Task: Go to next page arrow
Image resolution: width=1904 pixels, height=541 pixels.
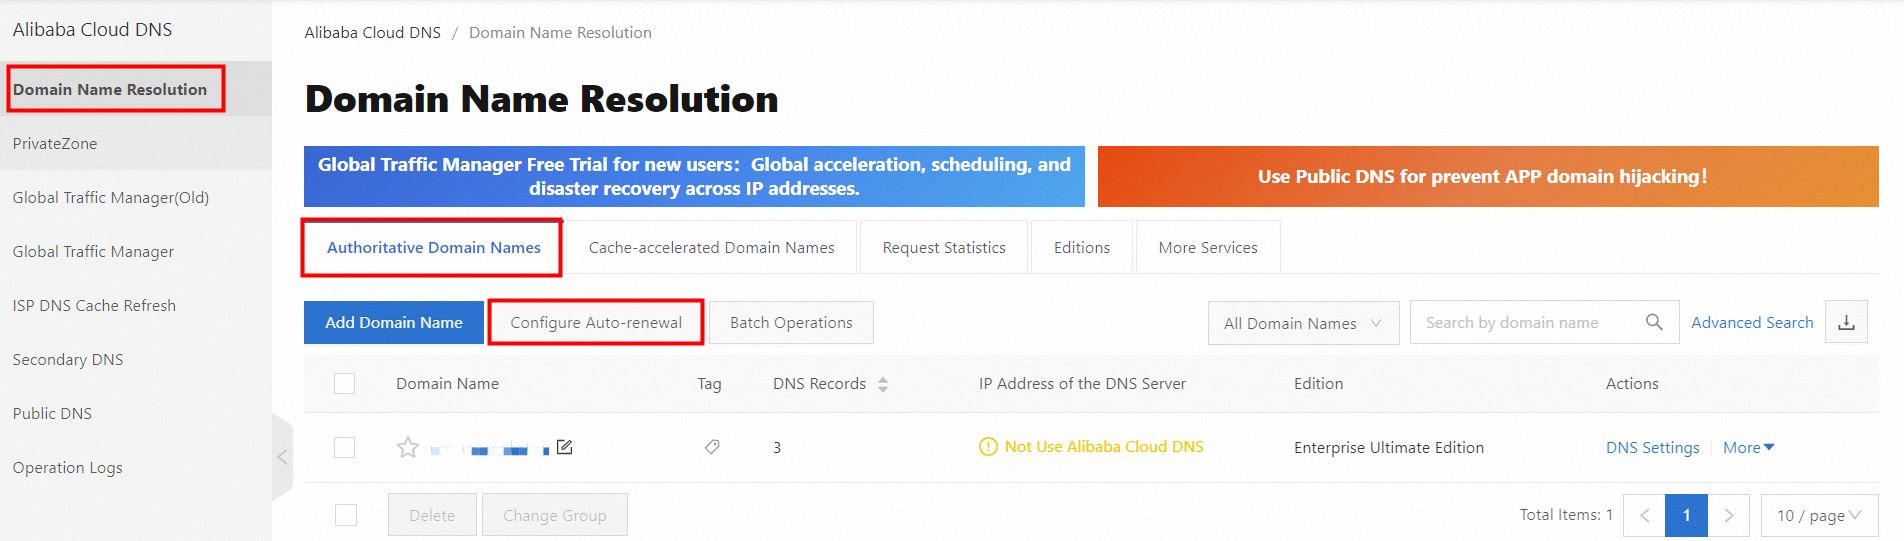Action: click(x=1728, y=516)
